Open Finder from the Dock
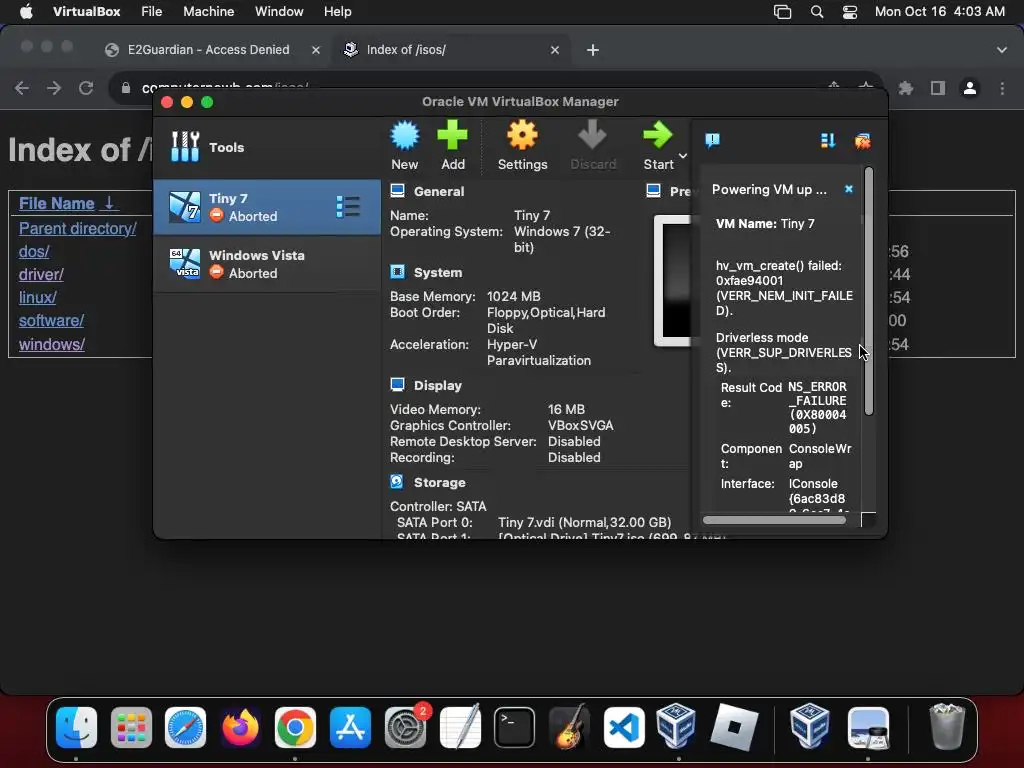1024x768 pixels. coord(76,727)
